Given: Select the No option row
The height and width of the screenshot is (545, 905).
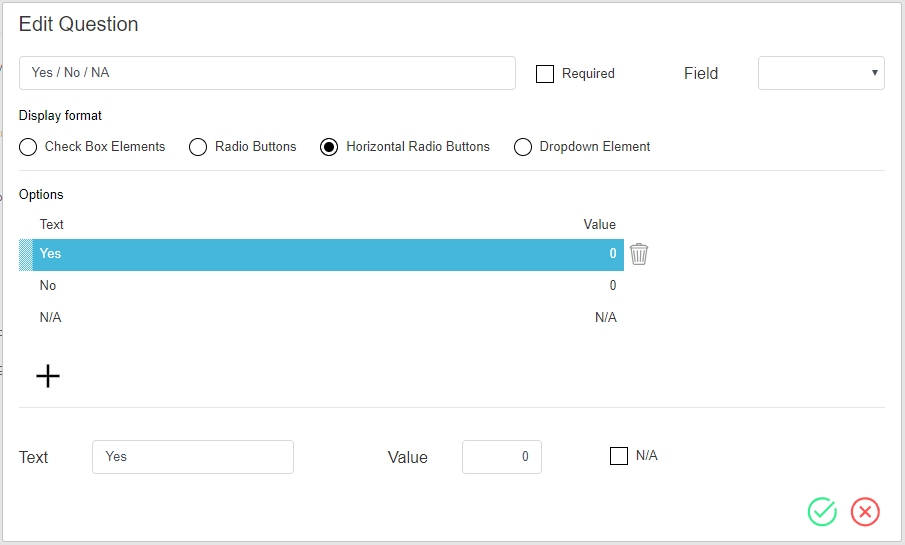Looking at the screenshot, I should (321, 286).
